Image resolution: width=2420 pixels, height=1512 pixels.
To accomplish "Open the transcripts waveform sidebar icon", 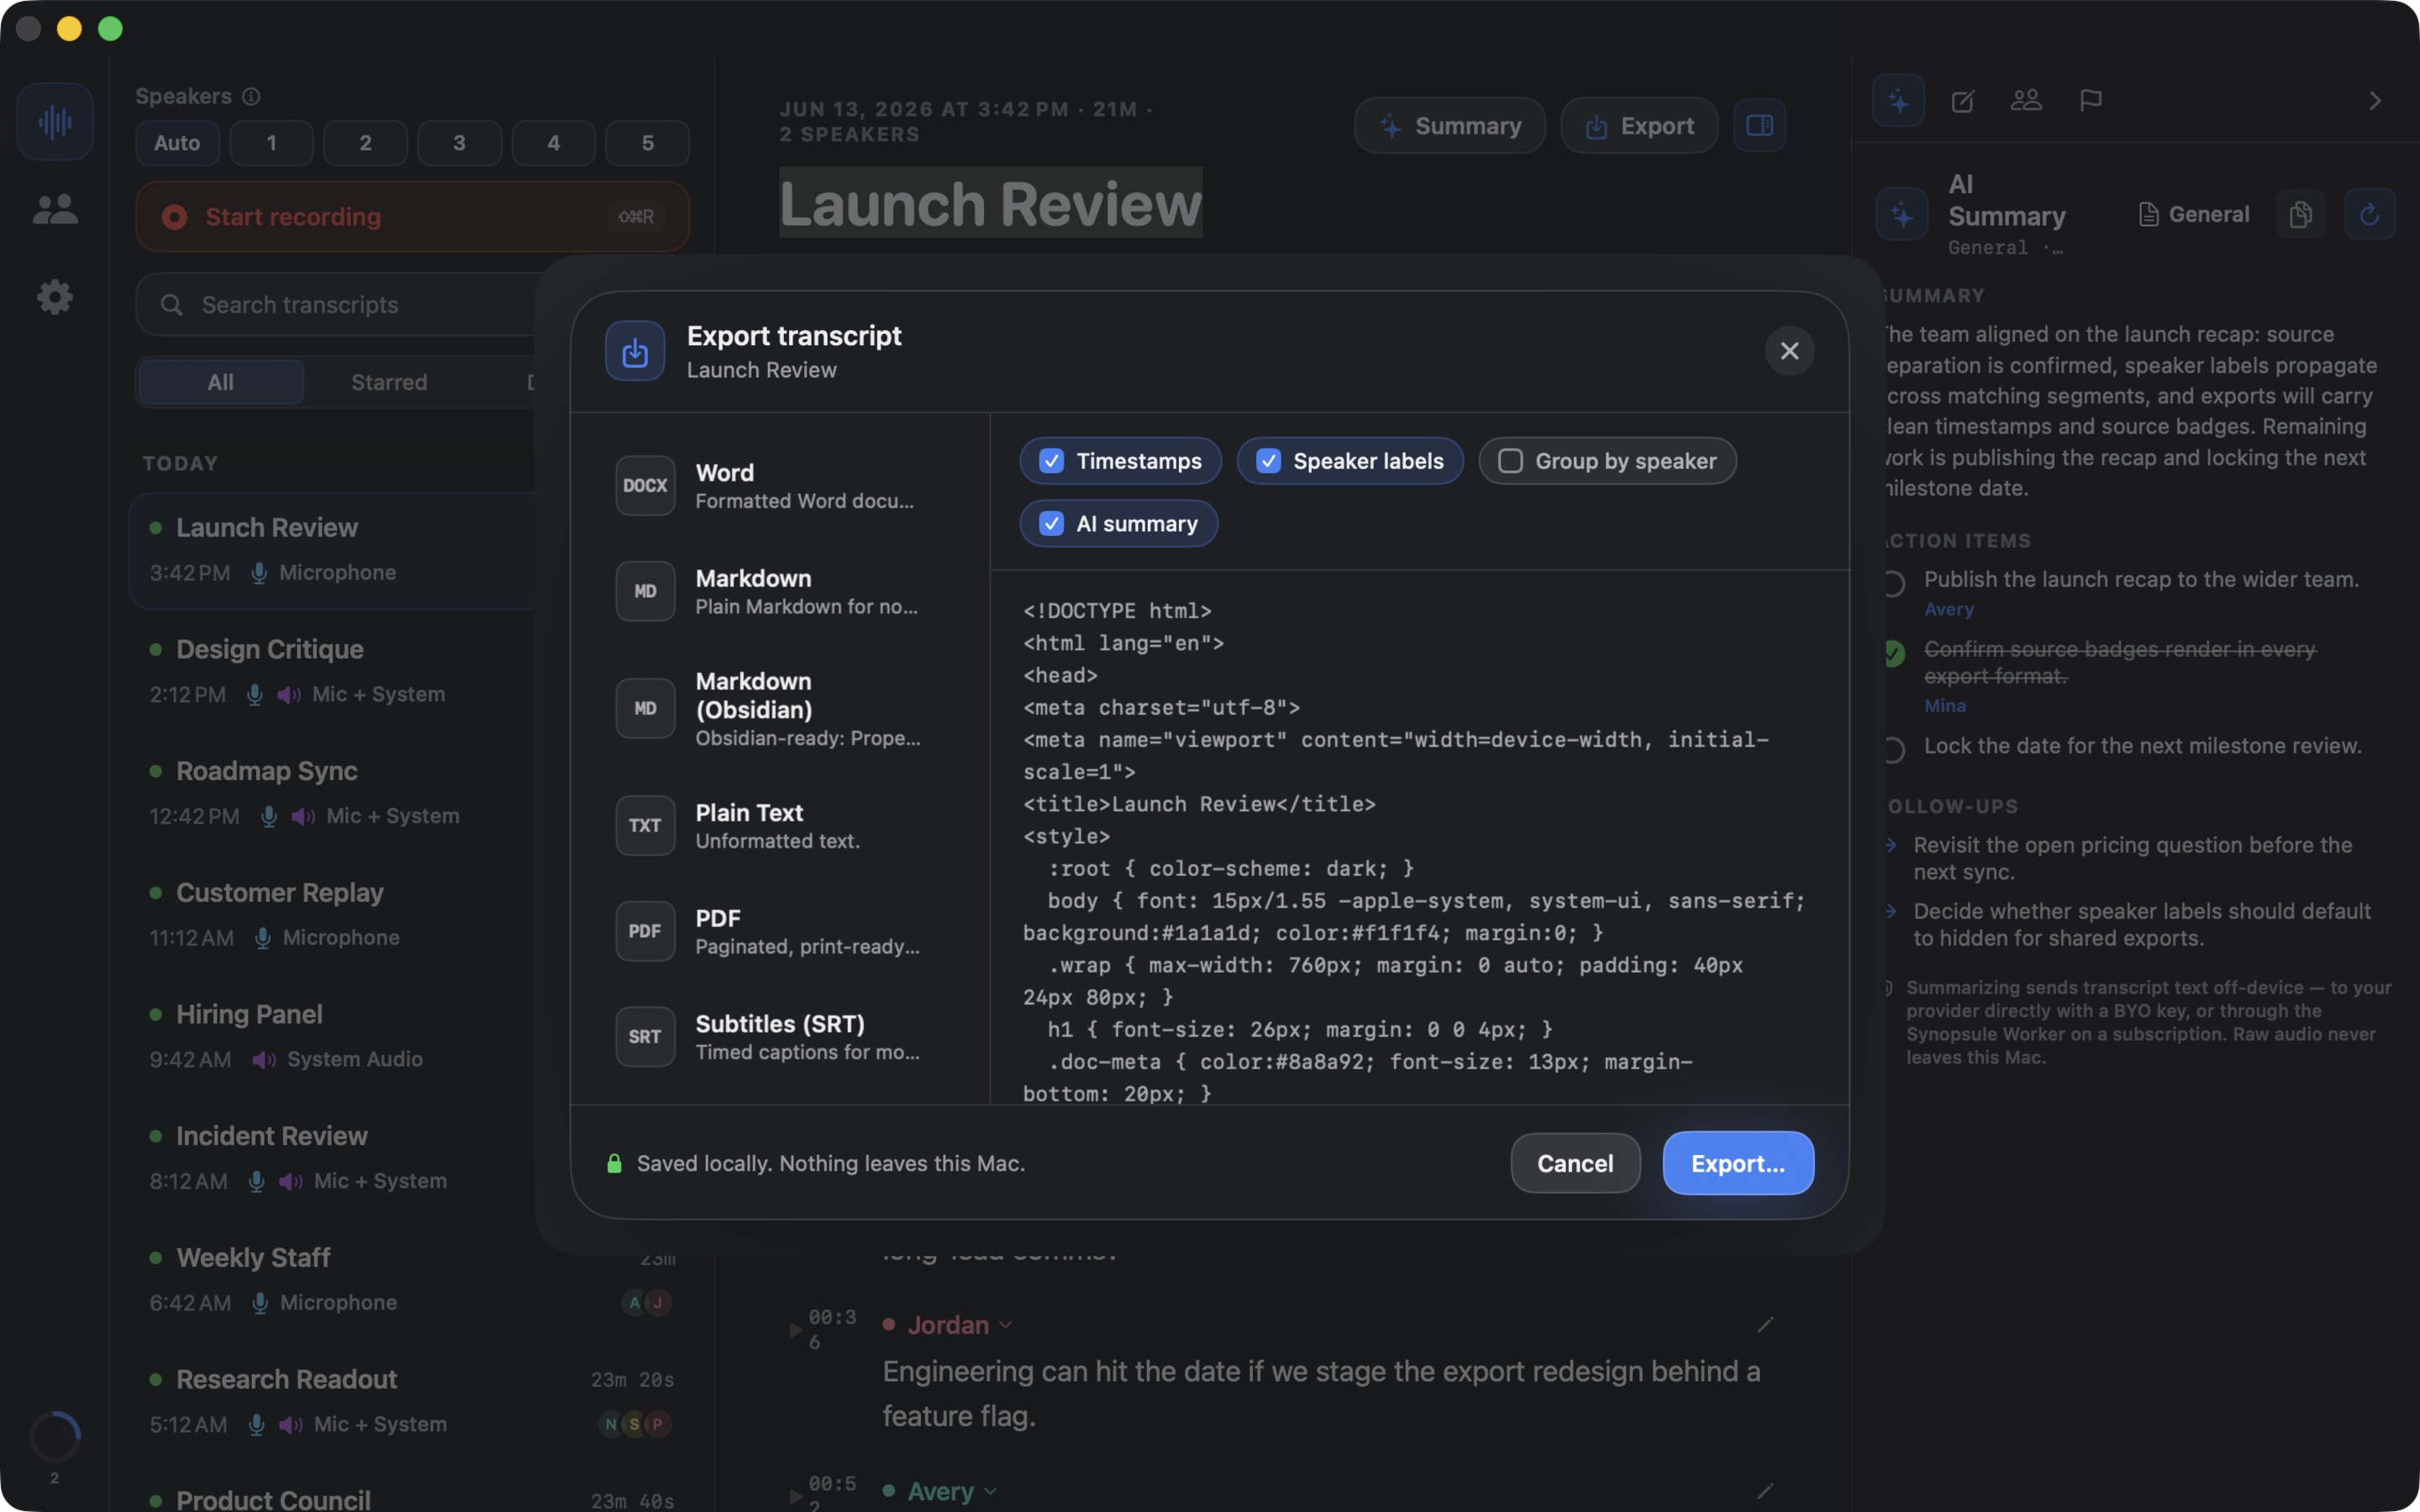I will [x=55, y=122].
